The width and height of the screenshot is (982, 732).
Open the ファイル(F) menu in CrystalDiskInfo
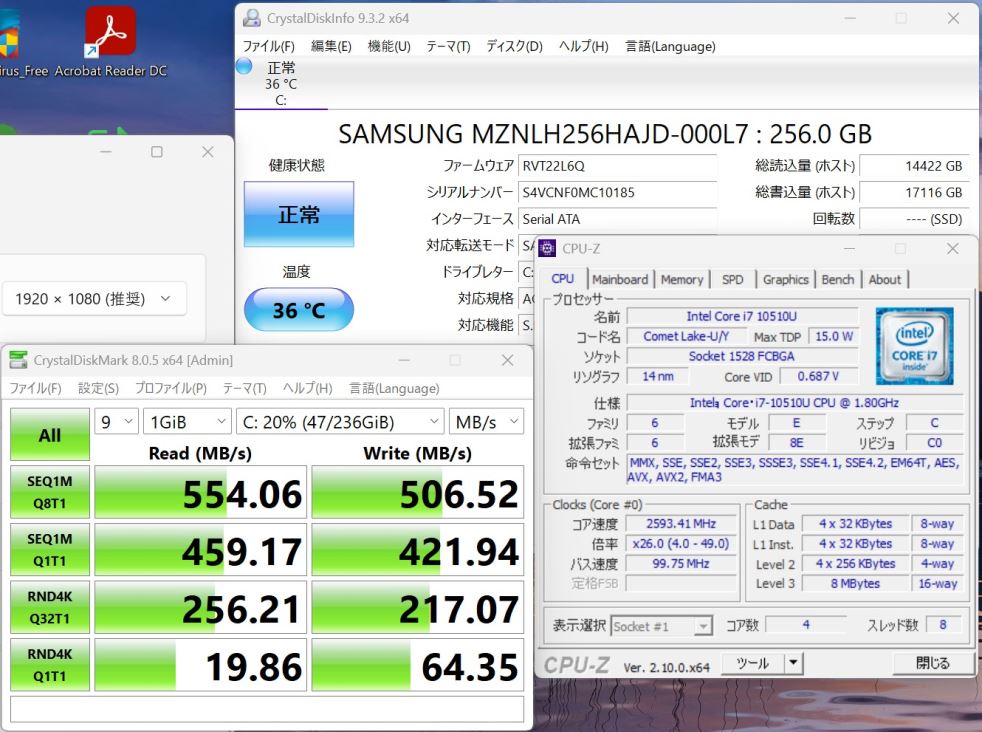268,46
